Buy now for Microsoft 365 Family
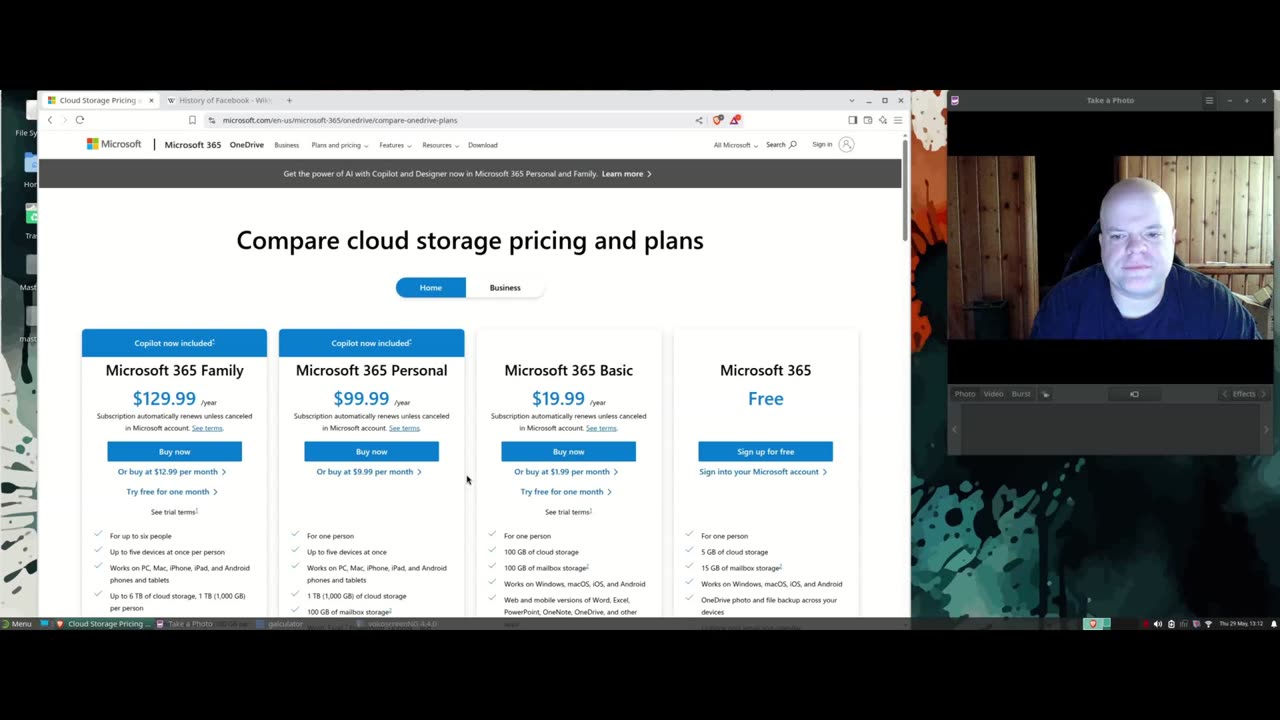 click(174, 452)
